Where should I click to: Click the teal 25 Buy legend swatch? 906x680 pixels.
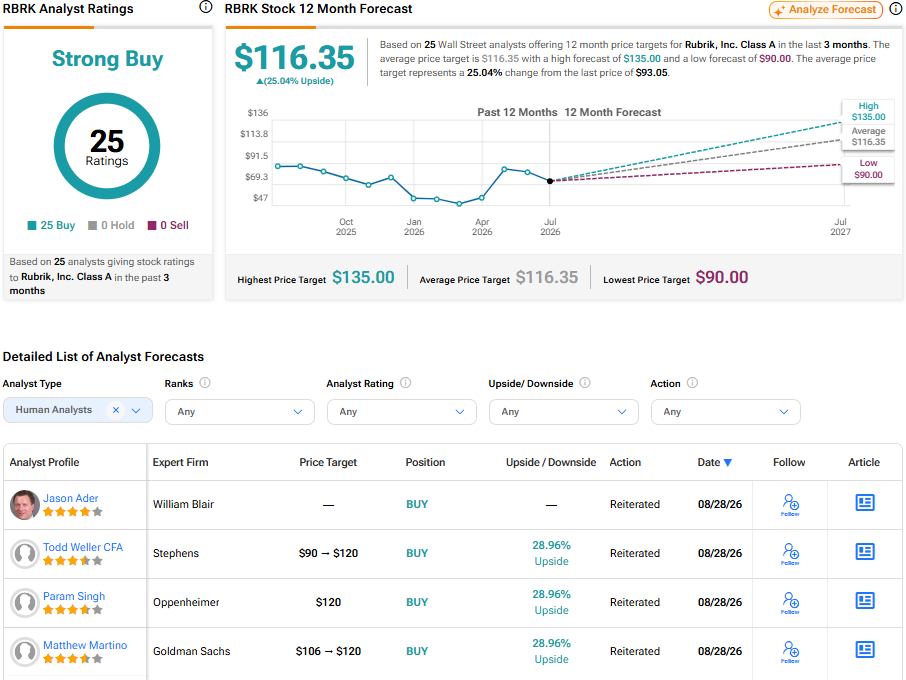32,225
